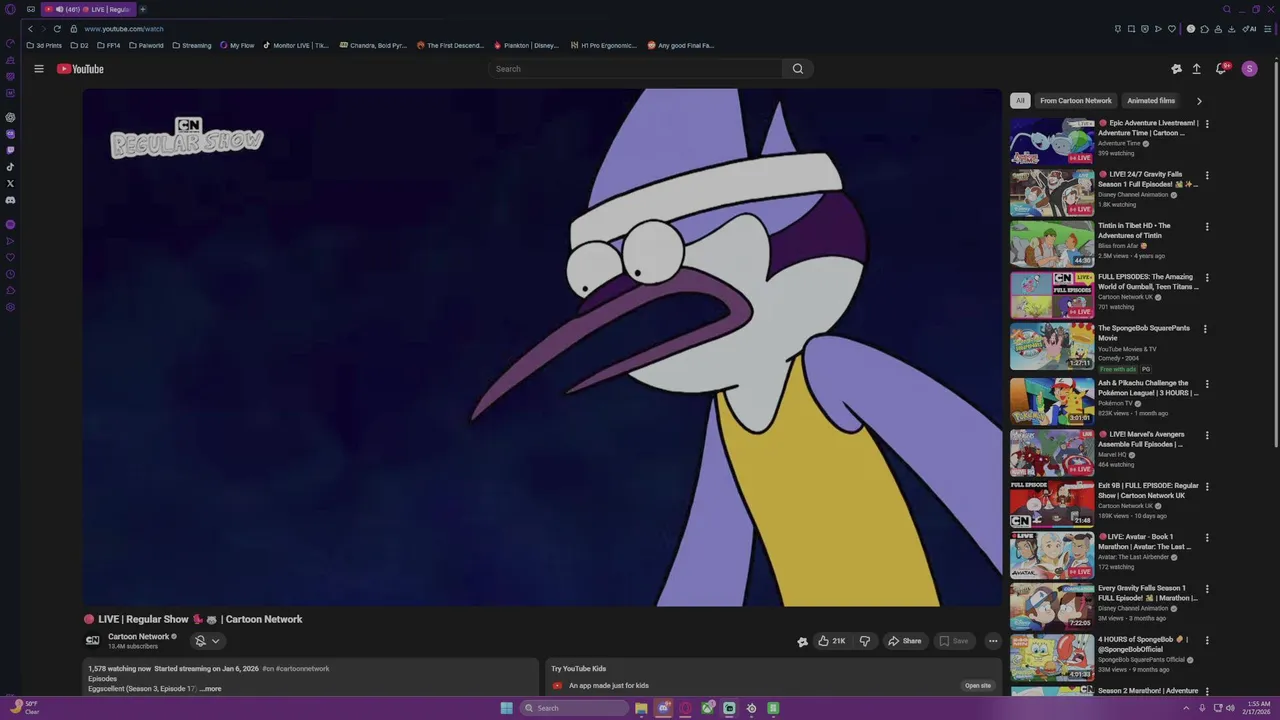Reload the page in browser toolbar
Screen dimensions: 1280x720
click(57, 29)
